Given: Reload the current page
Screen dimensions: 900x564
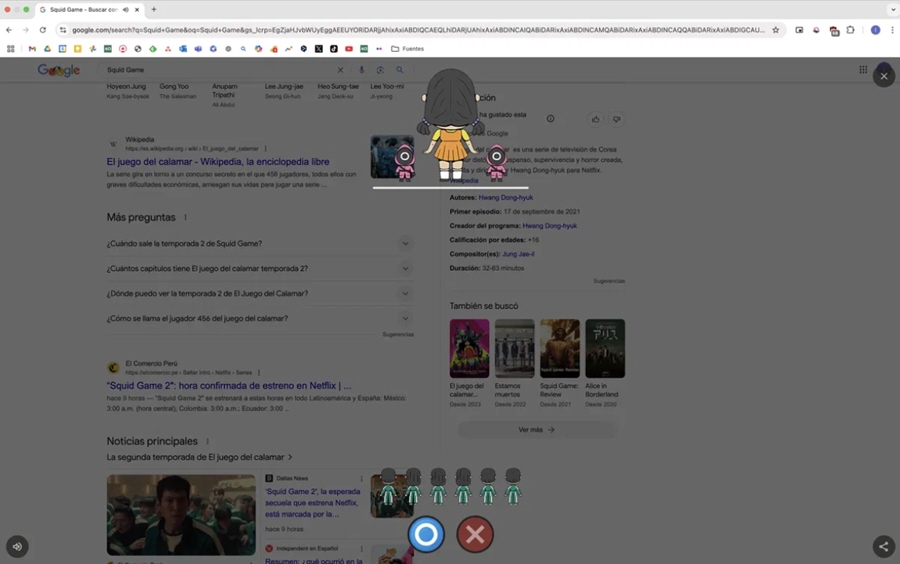Looking at the screenshot, I should [x=42, y=30].
